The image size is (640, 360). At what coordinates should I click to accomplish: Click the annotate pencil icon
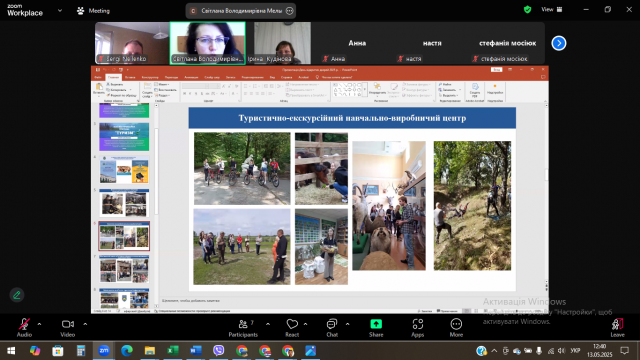[17, 295]
